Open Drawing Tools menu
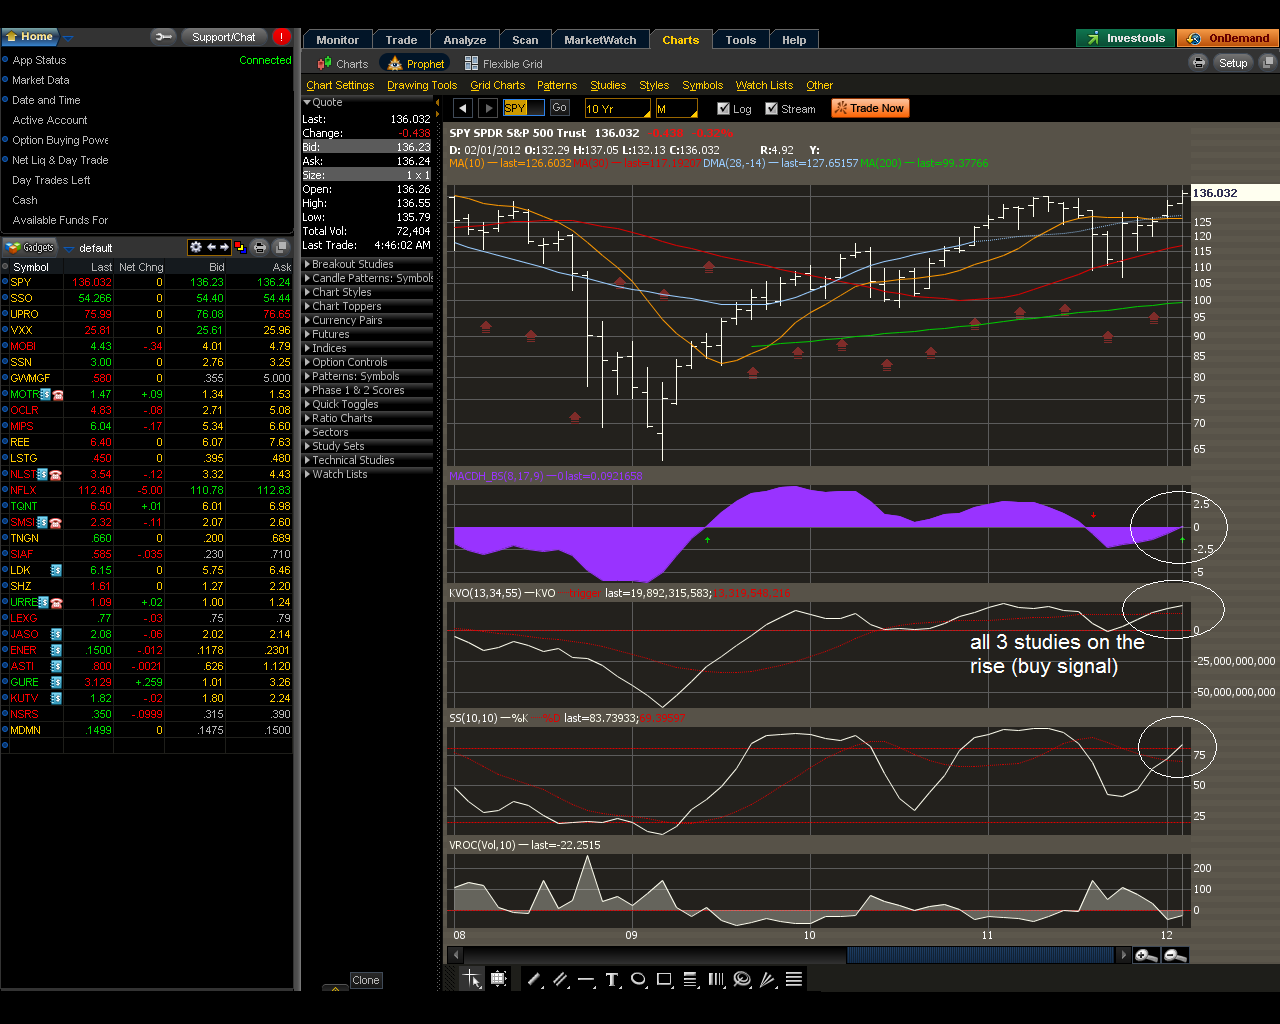 [422, 85]
